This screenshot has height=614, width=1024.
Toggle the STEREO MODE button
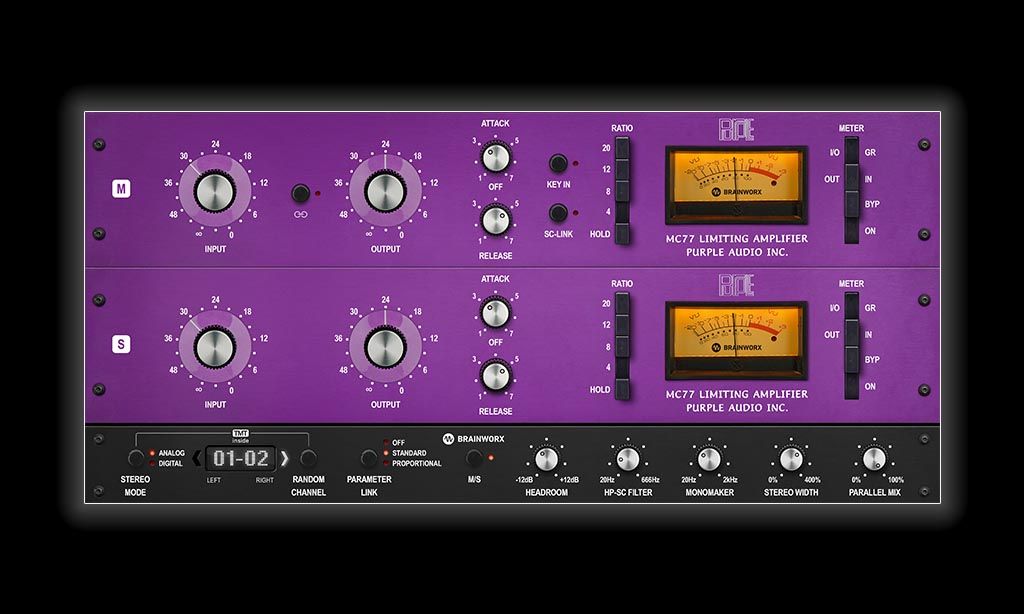click(136, 459)
